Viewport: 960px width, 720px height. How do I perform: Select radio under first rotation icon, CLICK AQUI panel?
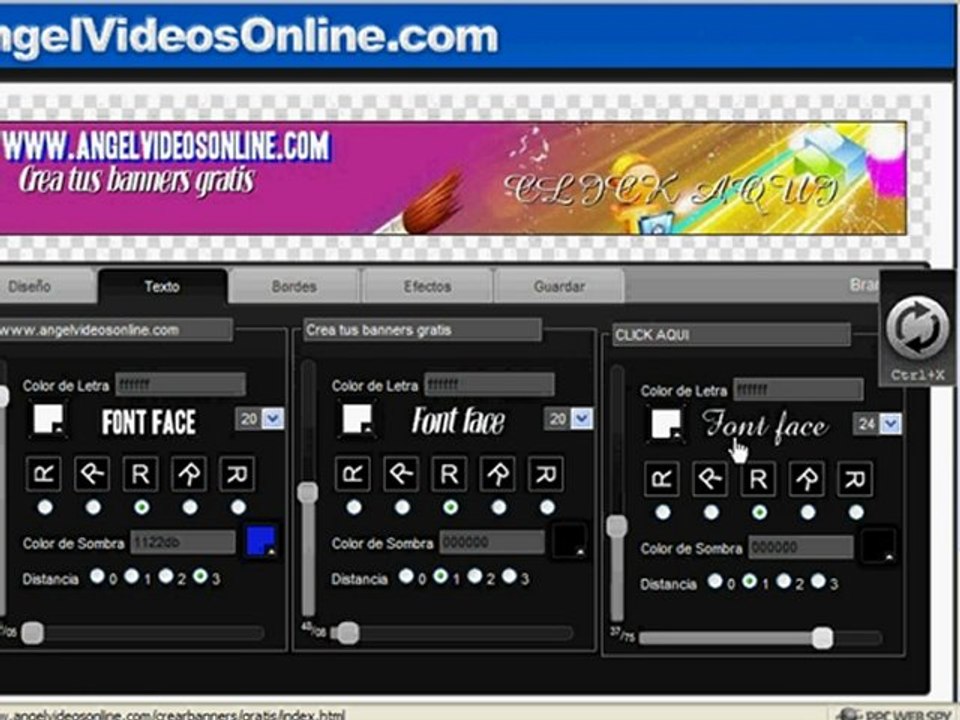click(662, 512)
